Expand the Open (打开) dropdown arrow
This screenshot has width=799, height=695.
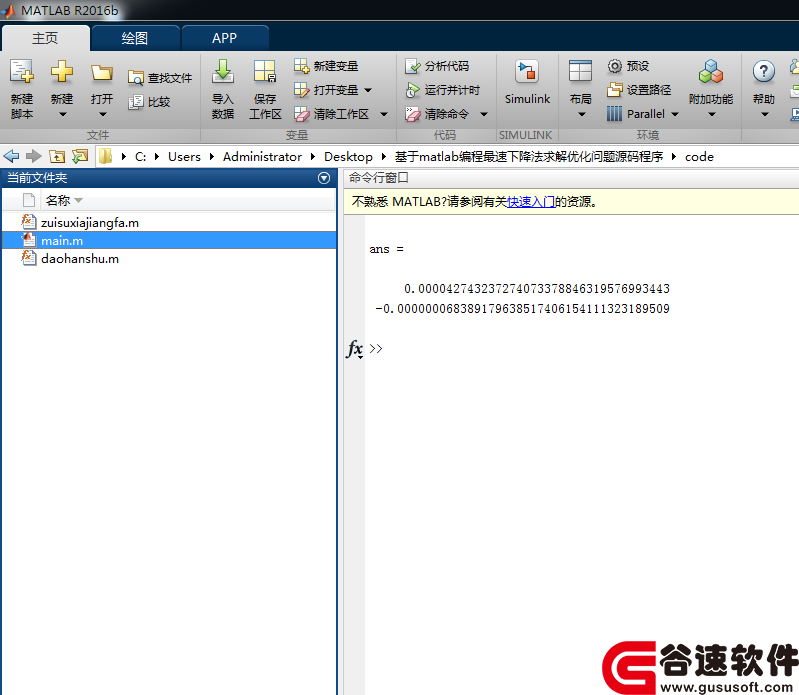[102, 115]
